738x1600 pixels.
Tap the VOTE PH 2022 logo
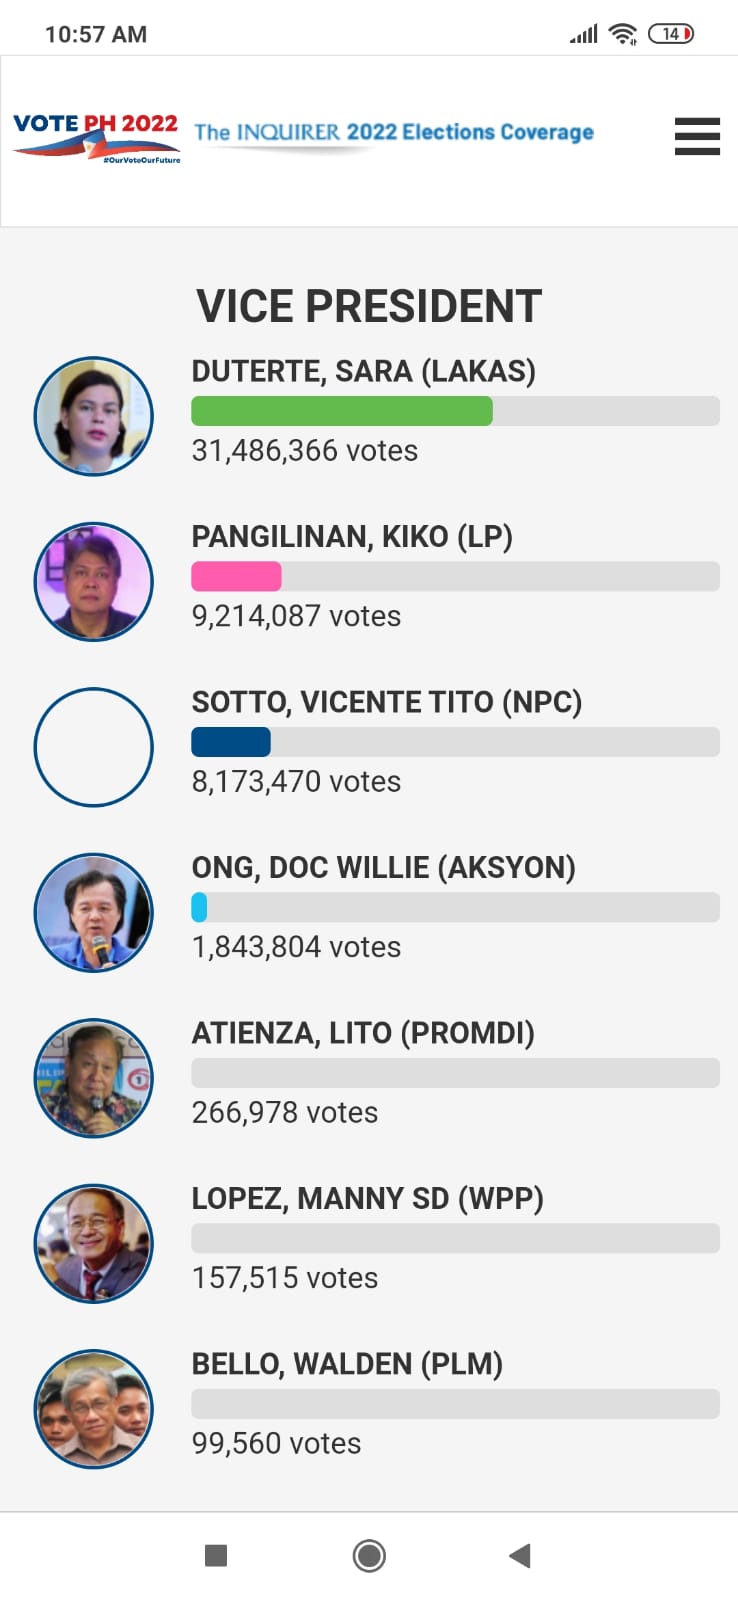pos(96,137)
